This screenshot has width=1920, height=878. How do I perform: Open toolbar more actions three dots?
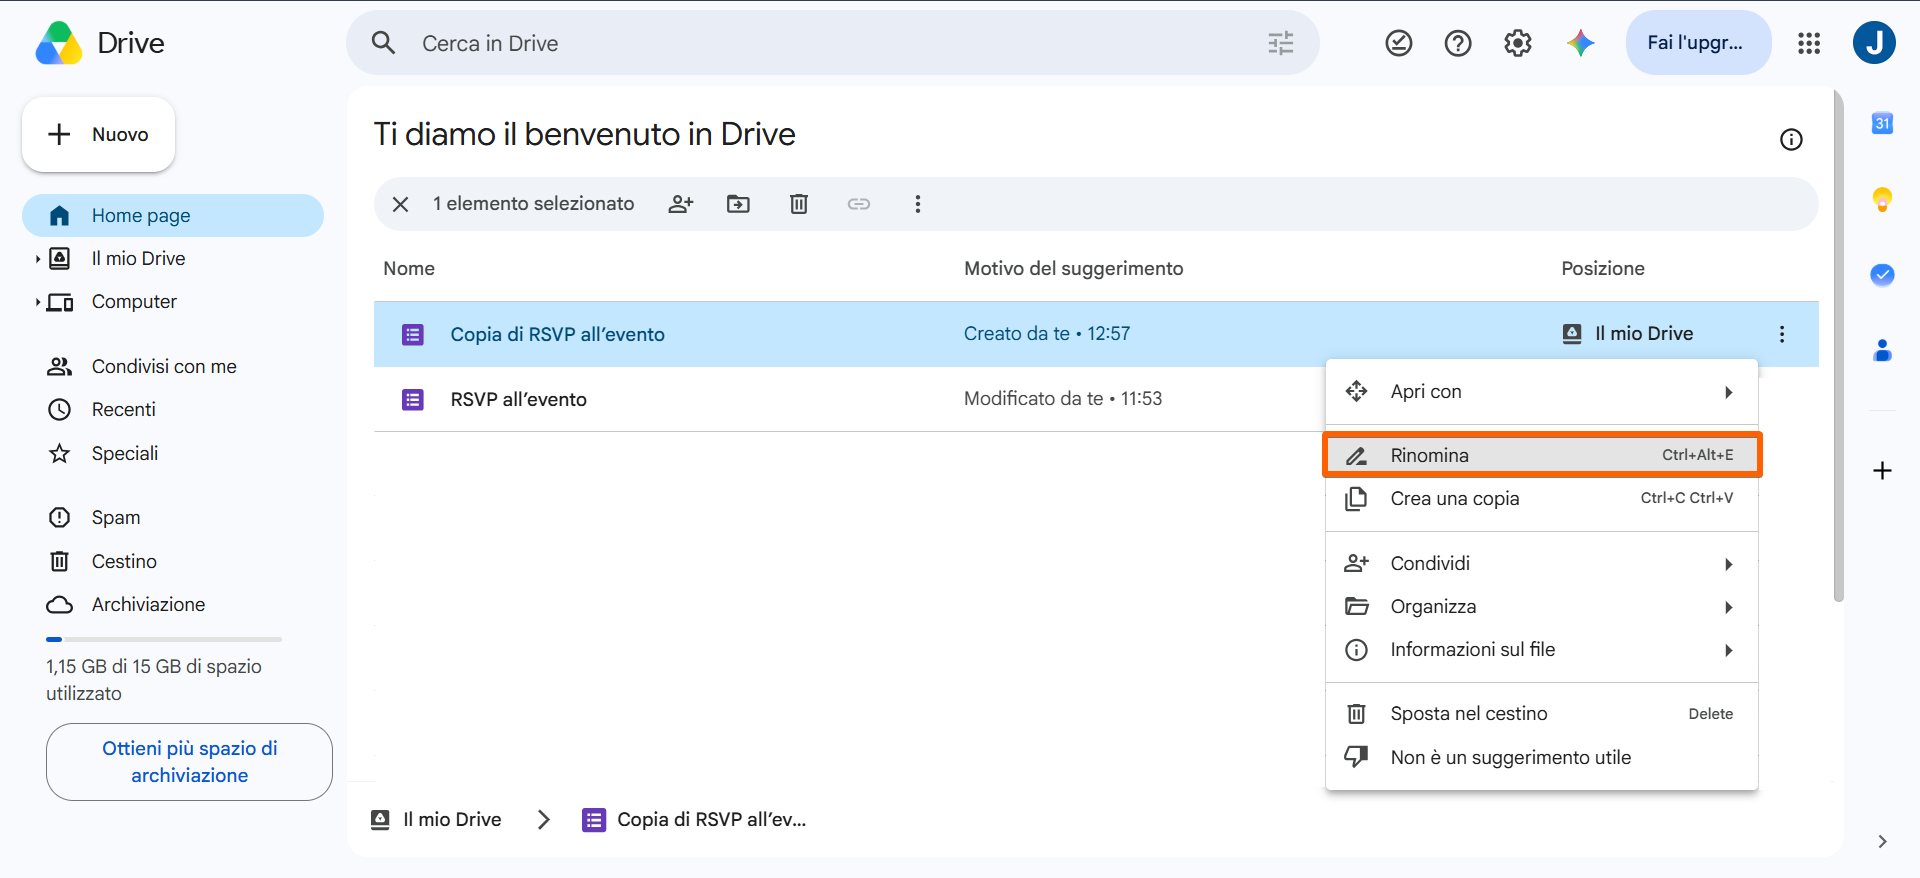pos(918,204)
